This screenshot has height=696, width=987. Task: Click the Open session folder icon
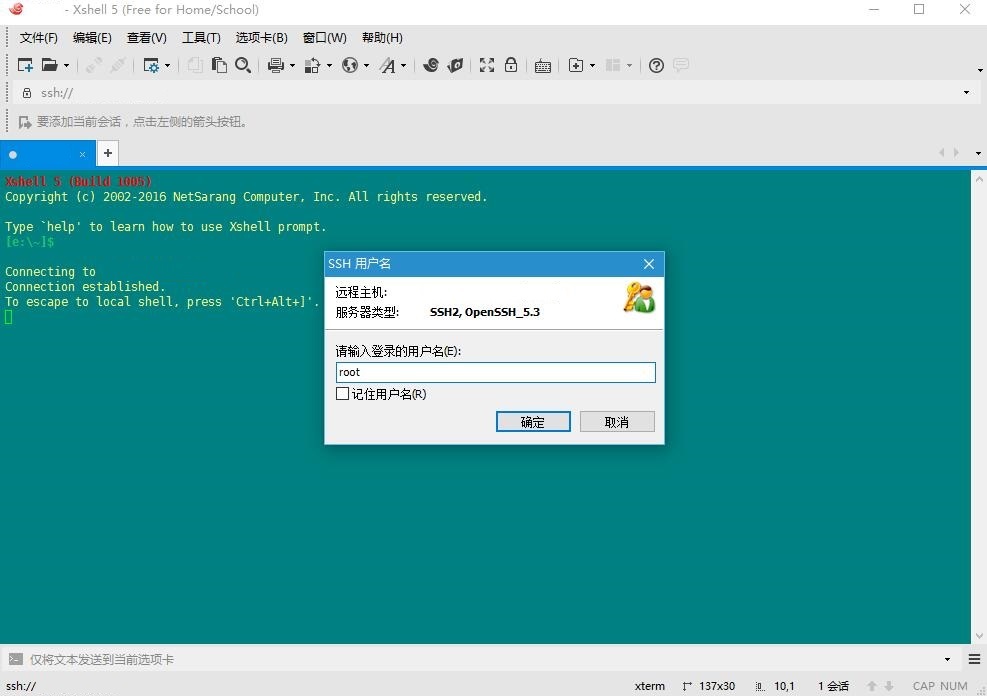(49, 65)
